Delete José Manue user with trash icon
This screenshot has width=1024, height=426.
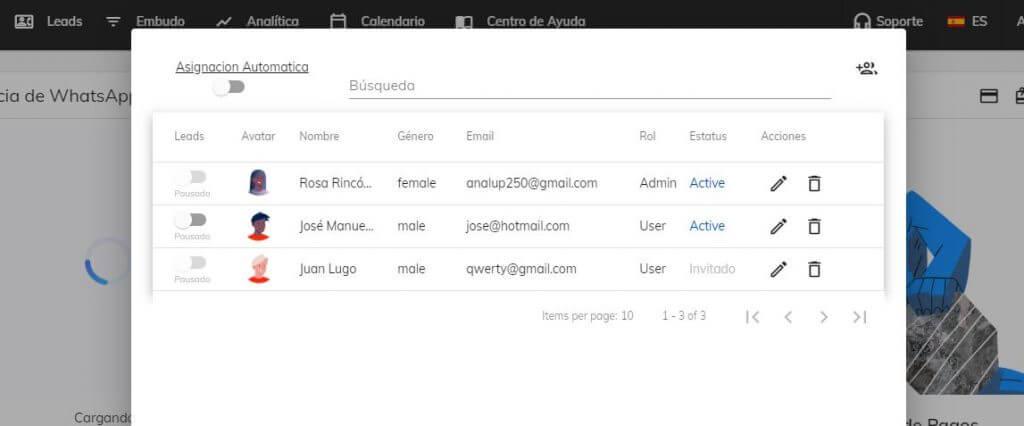[x=814, y=226]
